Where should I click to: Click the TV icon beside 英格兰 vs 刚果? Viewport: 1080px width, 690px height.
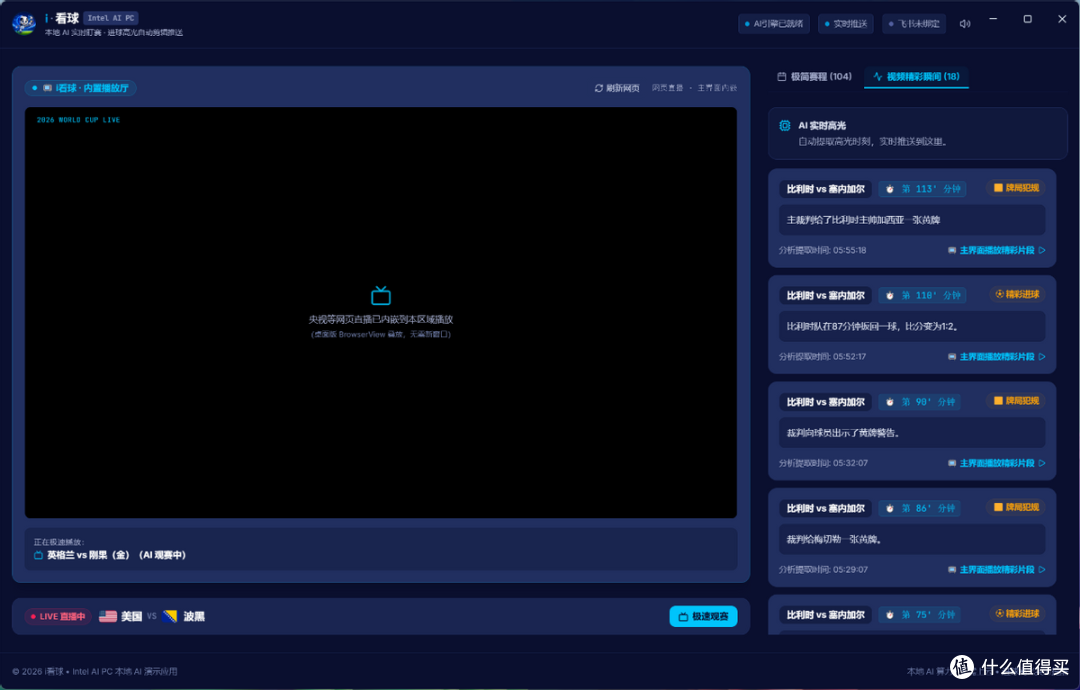[39, 555]
